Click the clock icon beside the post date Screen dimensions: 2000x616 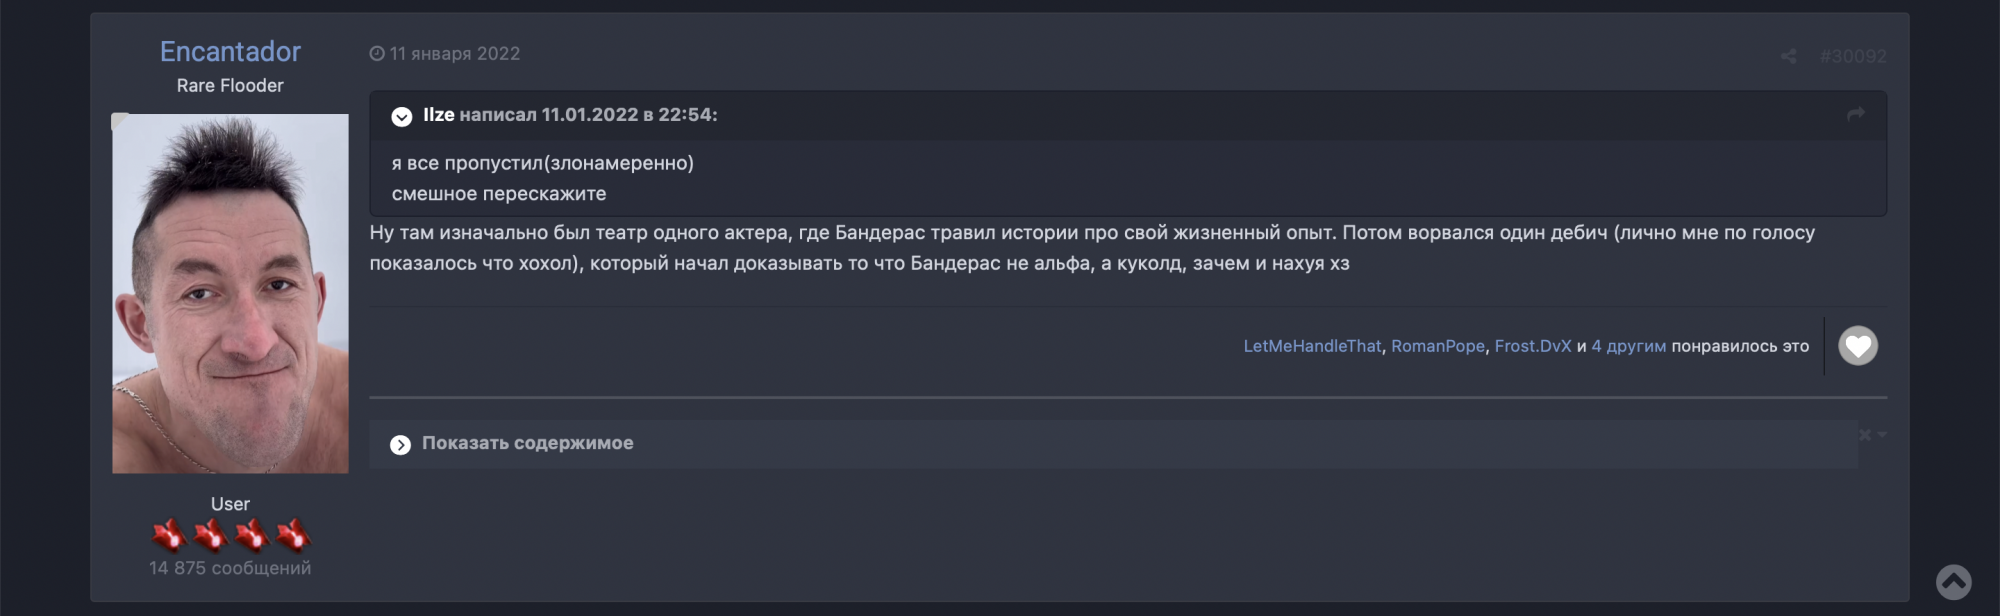(377, 54)
